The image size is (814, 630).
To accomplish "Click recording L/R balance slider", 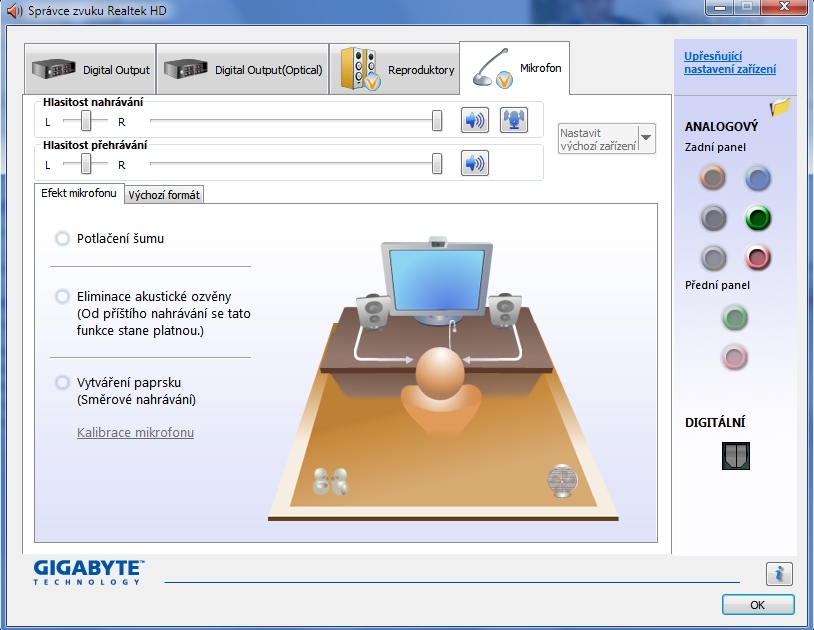I will click(86, 120).
